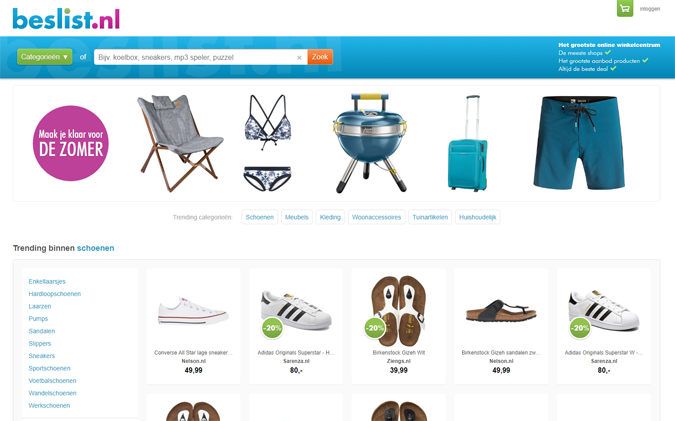This screenshot has width=675, height=421.
Task: Open the Huishoudelijk trending category
Action: coord(477,217)
